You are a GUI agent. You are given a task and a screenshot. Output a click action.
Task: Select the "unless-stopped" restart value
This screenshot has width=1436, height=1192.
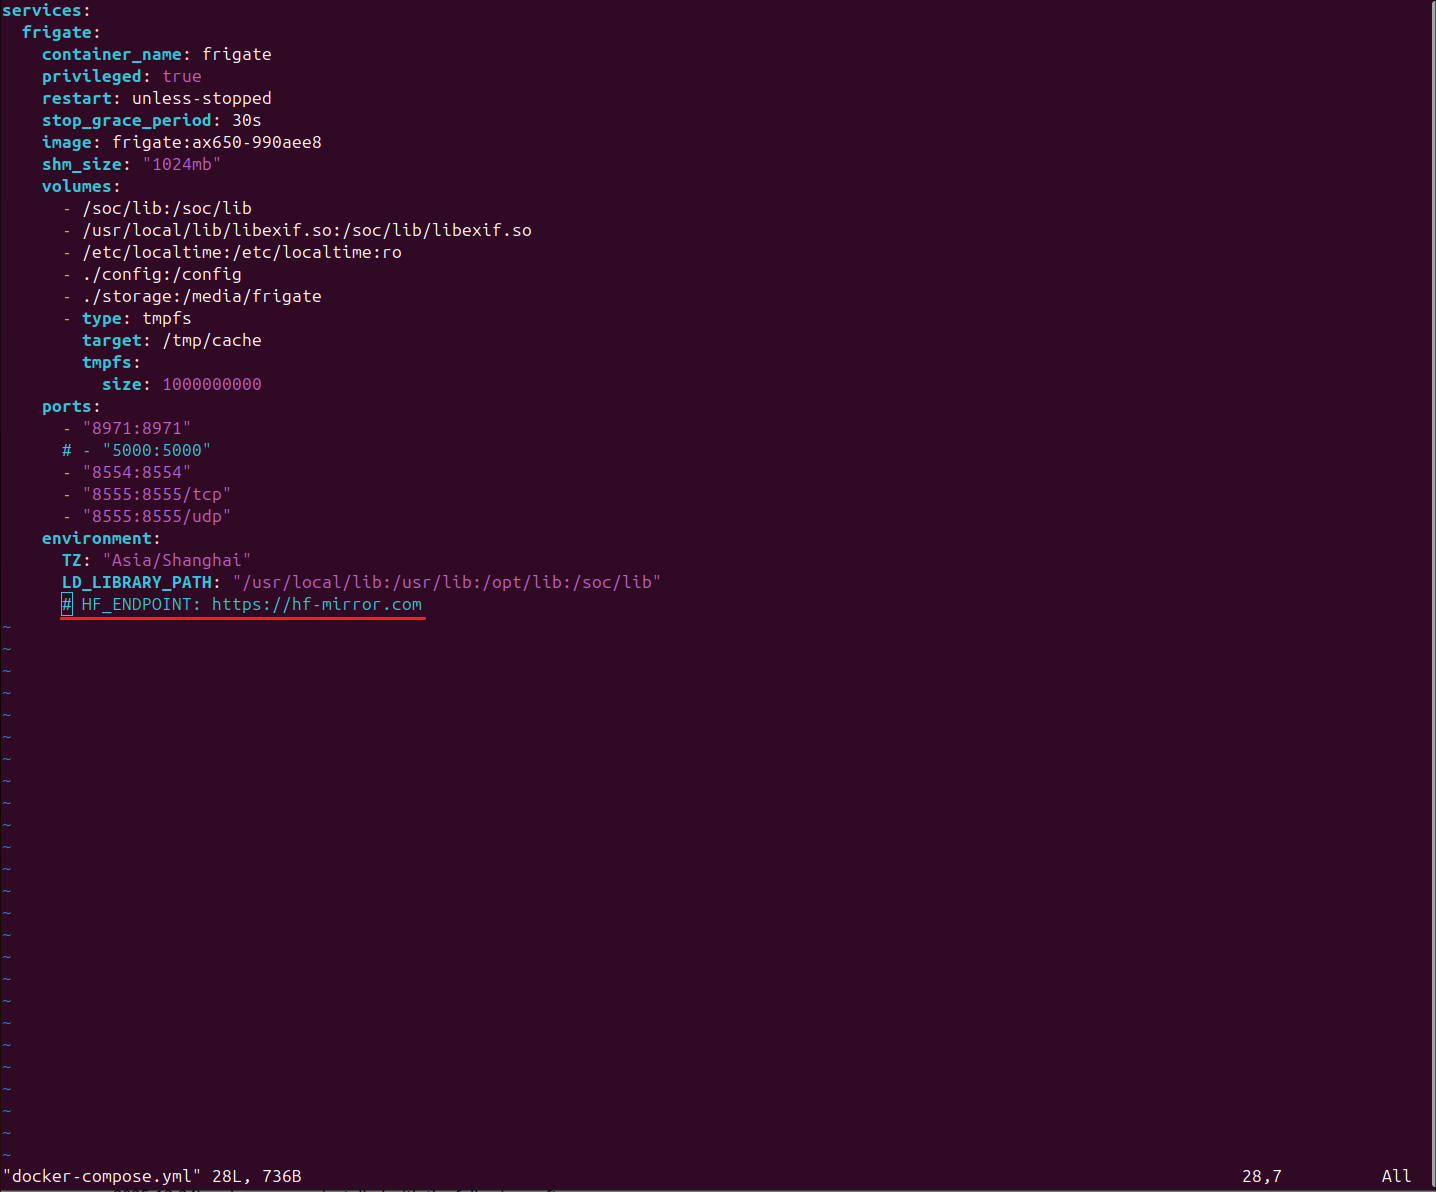point(201,99)
